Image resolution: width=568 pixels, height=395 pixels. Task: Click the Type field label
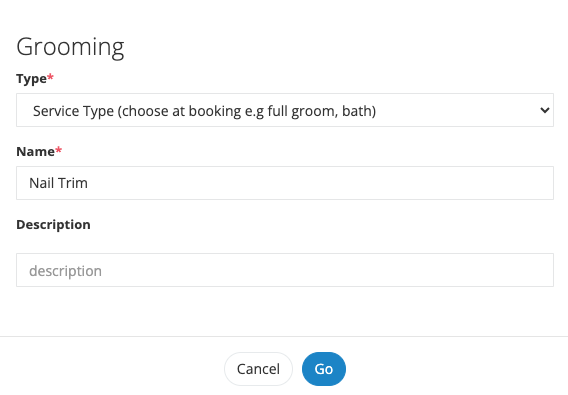click(32, 79)
